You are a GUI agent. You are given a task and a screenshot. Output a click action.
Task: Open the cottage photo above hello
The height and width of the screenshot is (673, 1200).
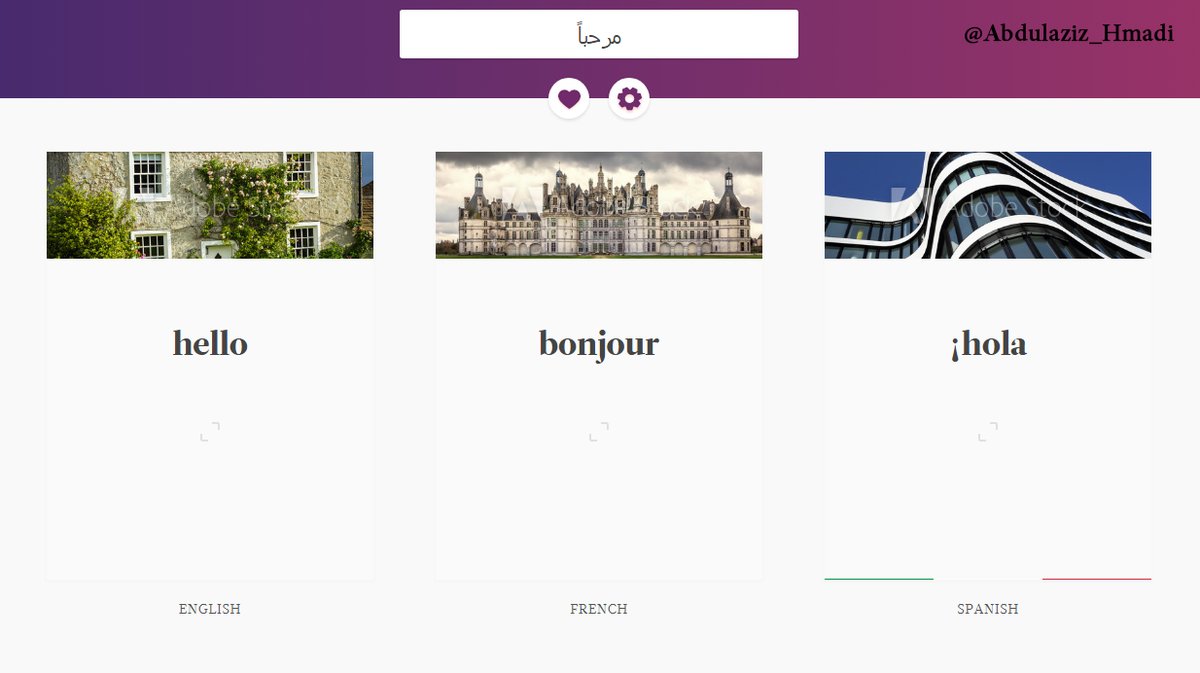coord(210,205)
